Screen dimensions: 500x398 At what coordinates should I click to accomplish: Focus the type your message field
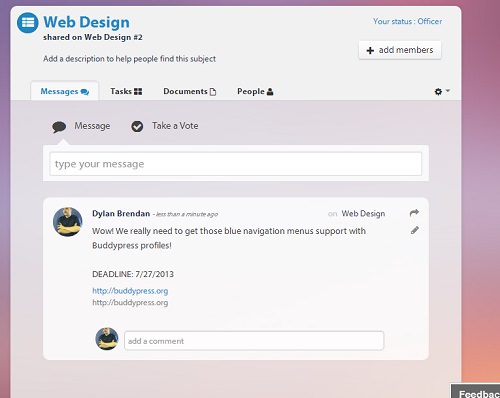click(236, 164)
